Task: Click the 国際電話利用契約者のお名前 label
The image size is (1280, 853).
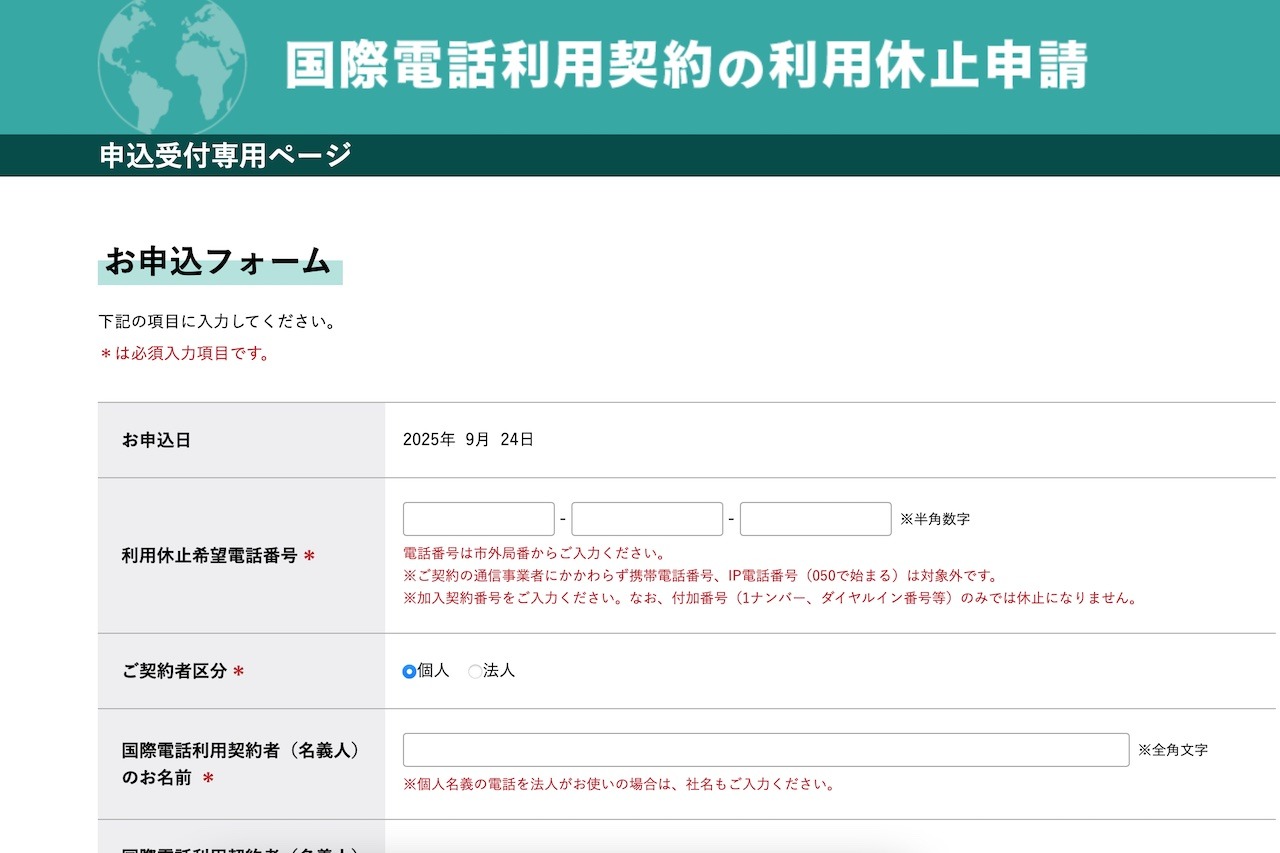Action: pos(240,764)
